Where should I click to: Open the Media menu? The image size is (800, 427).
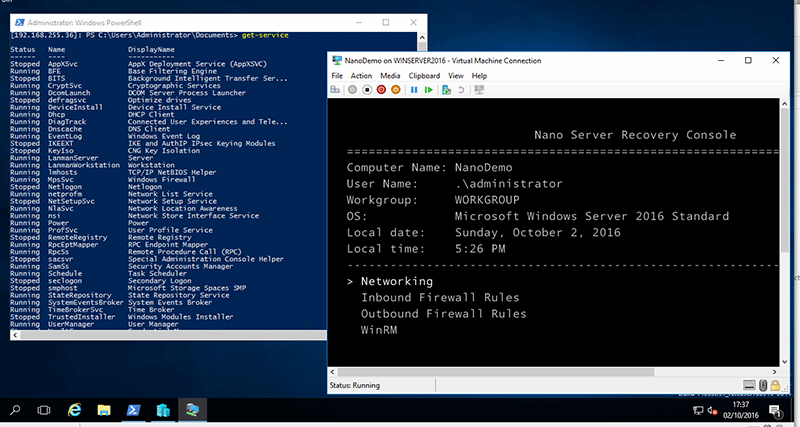tap(390, 76)
